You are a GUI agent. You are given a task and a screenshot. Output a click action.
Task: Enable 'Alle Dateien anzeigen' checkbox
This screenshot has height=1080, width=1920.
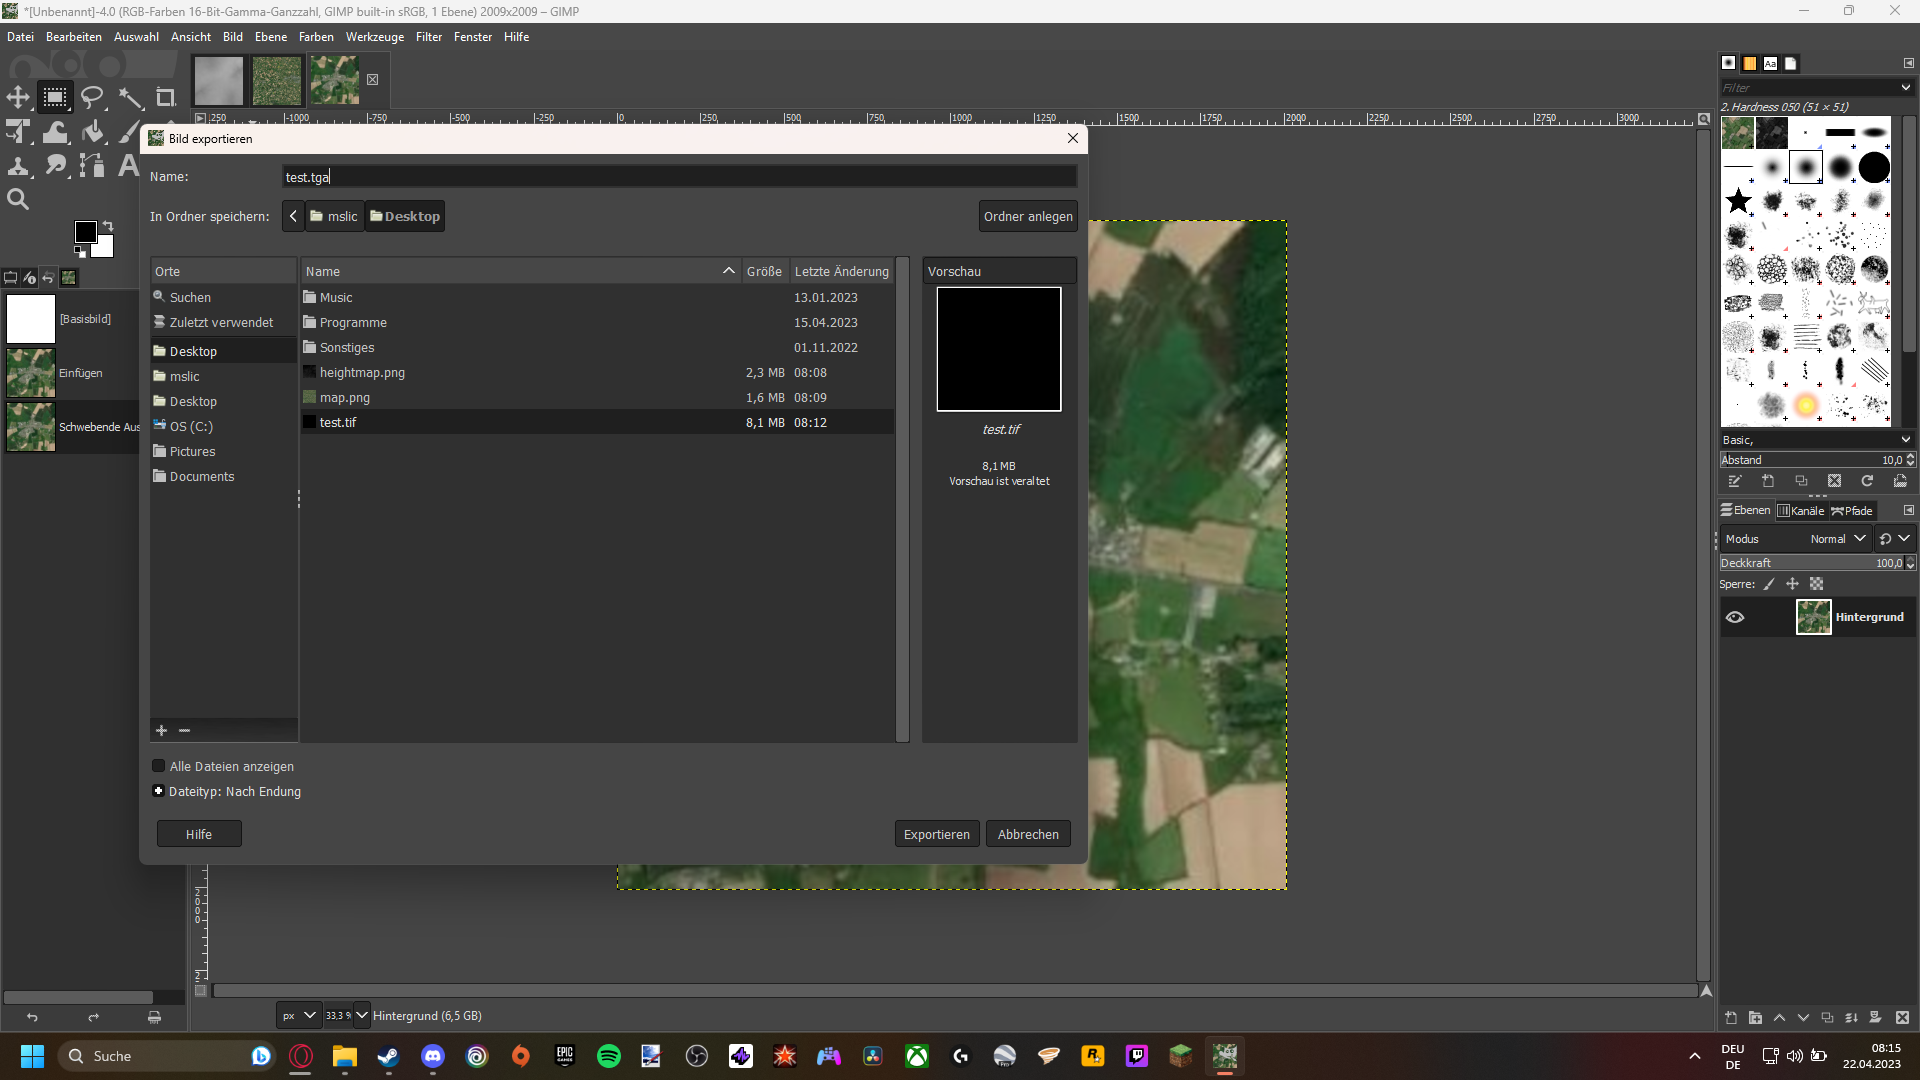(158, 766)
